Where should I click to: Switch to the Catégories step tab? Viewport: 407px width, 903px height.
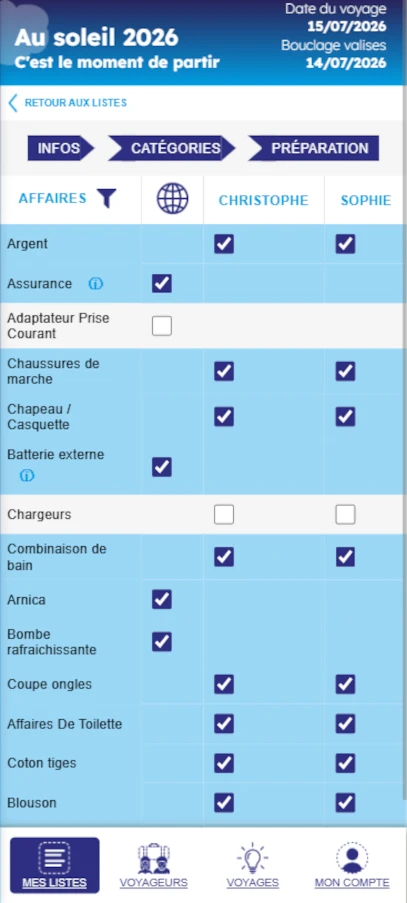coord(172,148)
